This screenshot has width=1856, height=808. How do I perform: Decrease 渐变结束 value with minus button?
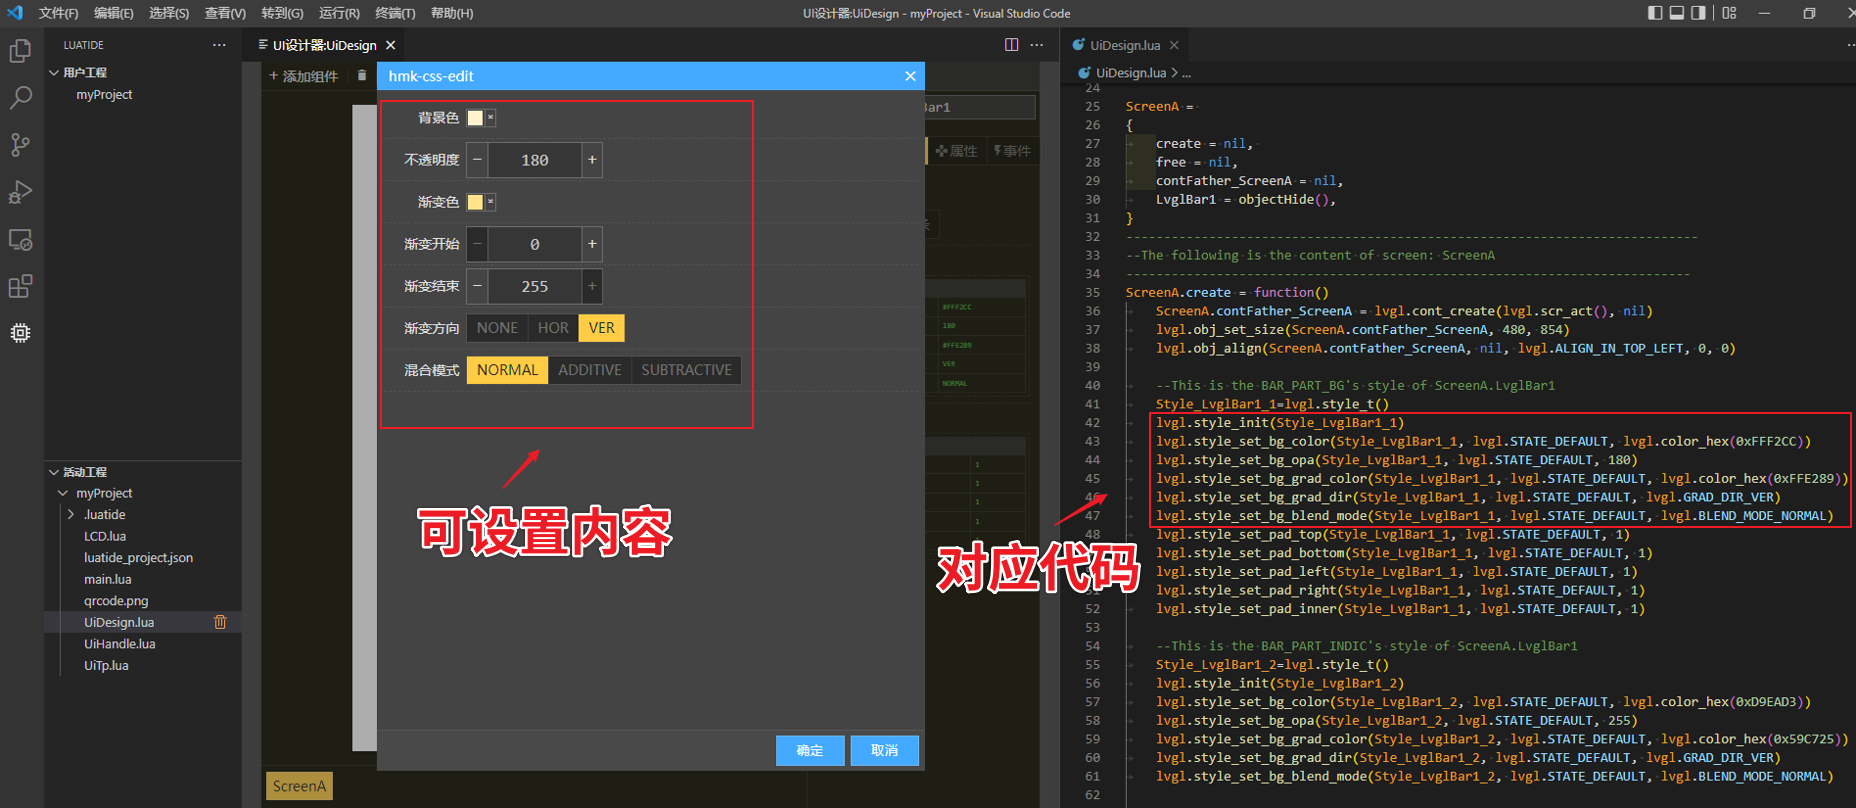(477, 286)
